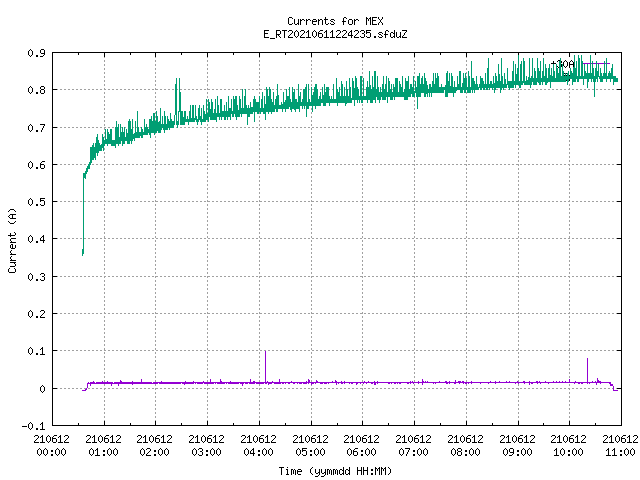
Task: Click the 0.6 y-axis tick label
Action: point(37,165)
